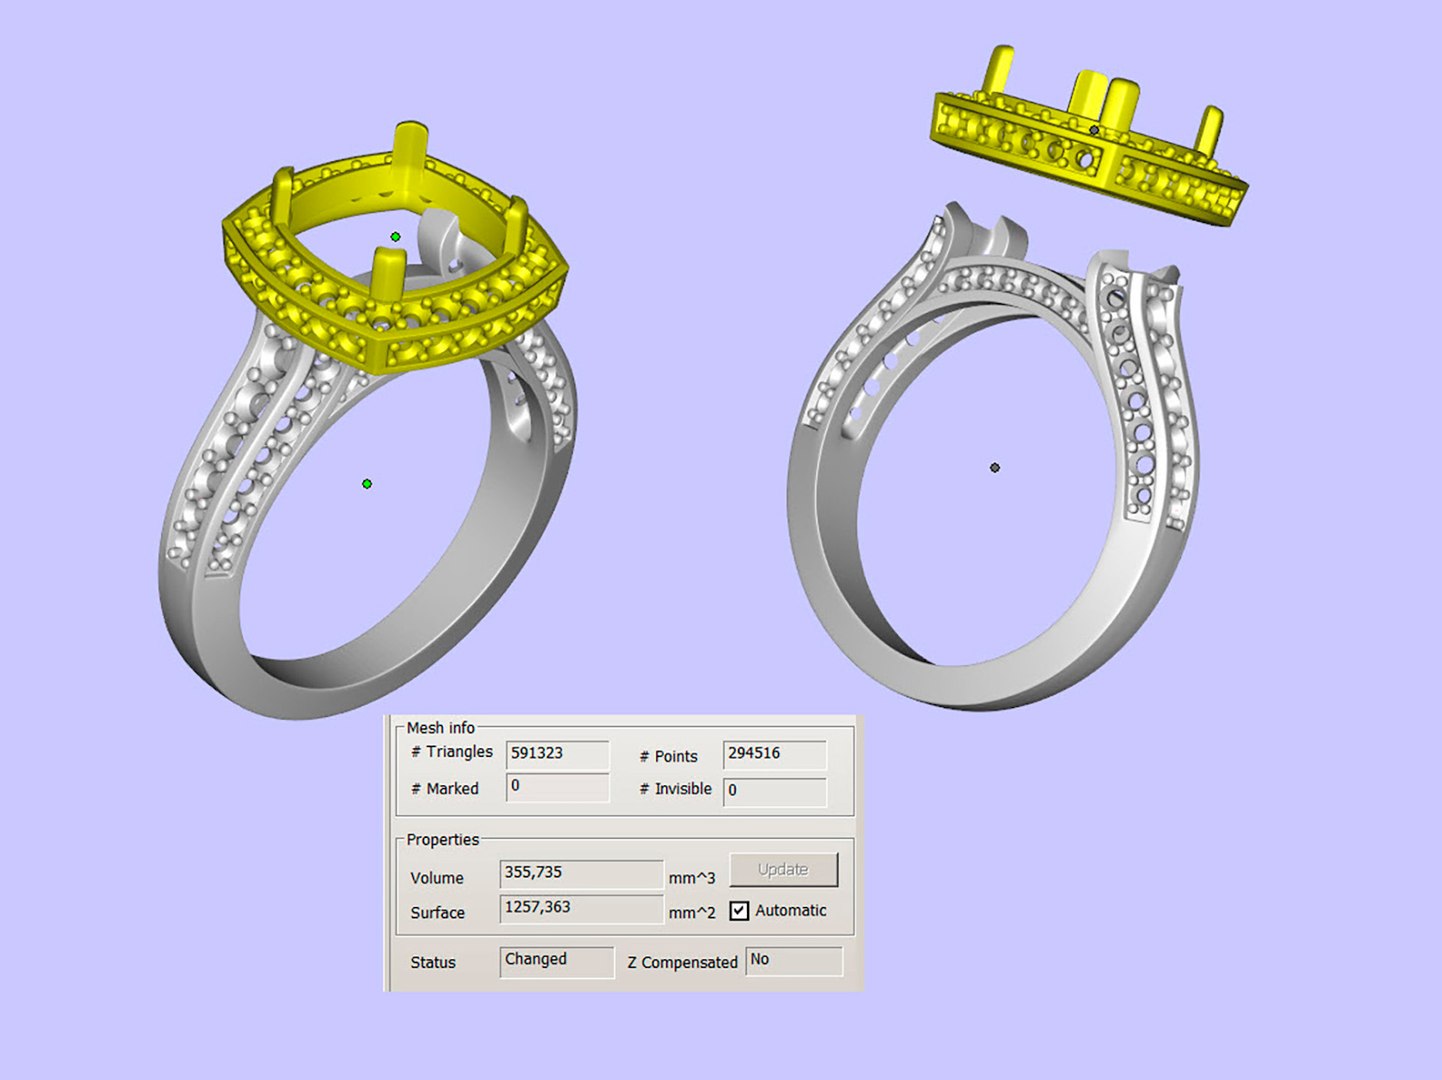The image size is (1442, 1080).
Task: Click the green point inside the yellow halo
Action: [396, 237]
